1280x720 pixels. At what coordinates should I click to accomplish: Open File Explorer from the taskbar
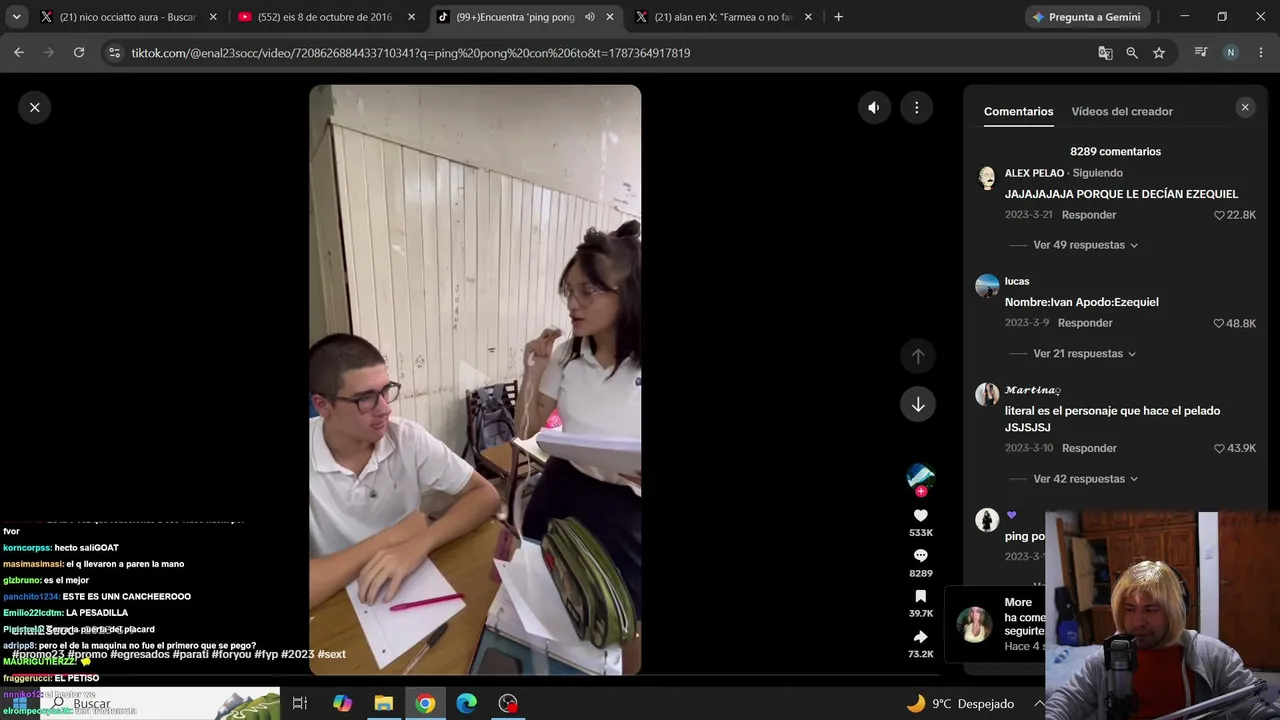pos(384,704)
